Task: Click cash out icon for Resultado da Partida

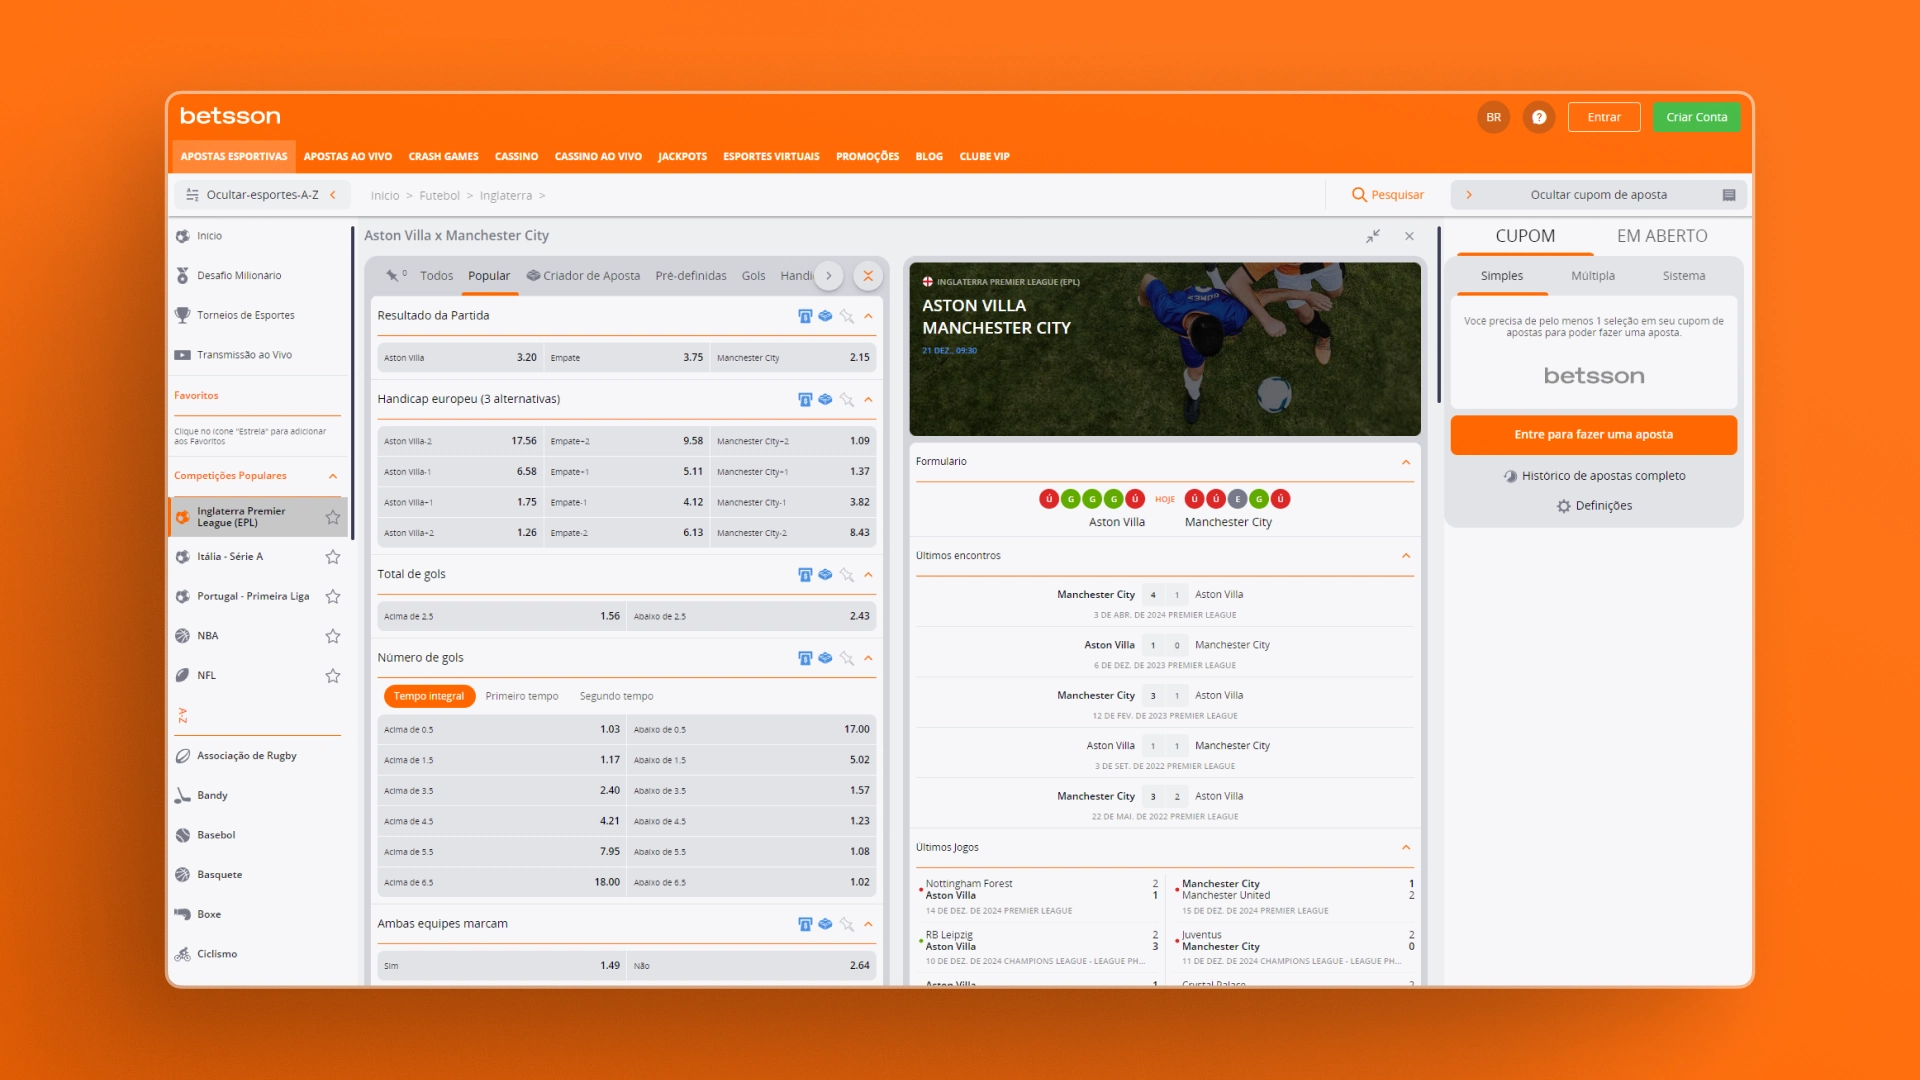Action: point(805,316)
